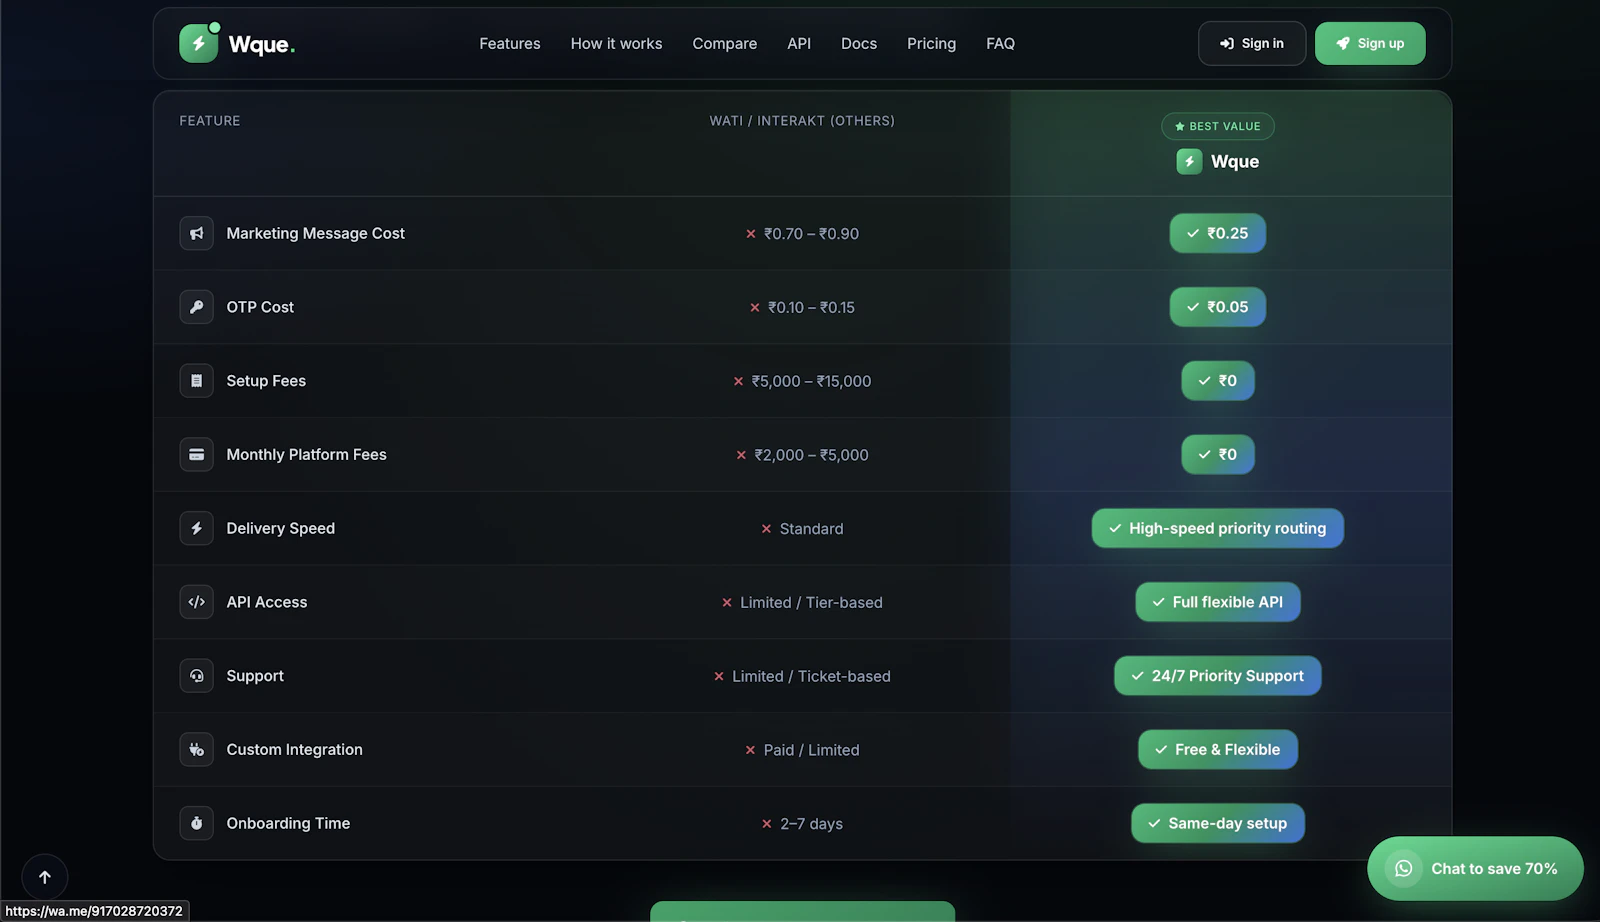This screenshot has width=1600, height=922.
Task: Click the Custom Integration label
Action: tap(294, 749)
